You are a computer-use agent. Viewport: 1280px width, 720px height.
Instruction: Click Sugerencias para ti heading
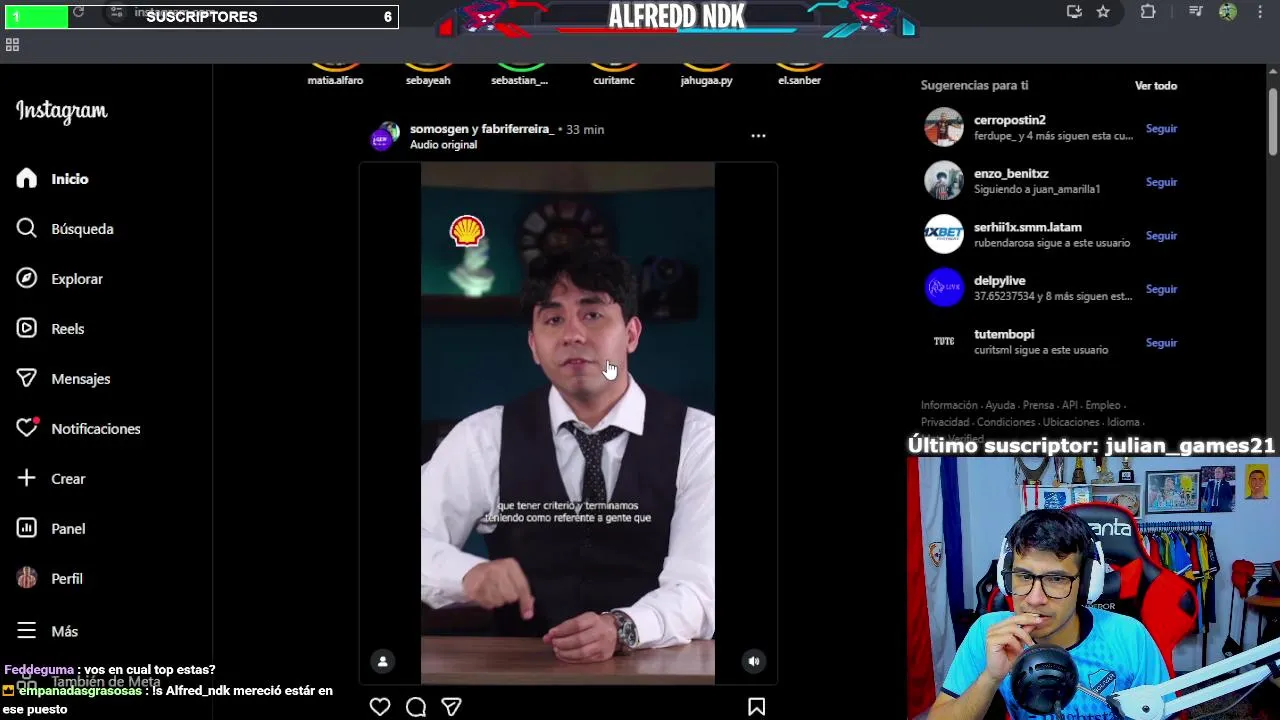[x=974, y=86]
